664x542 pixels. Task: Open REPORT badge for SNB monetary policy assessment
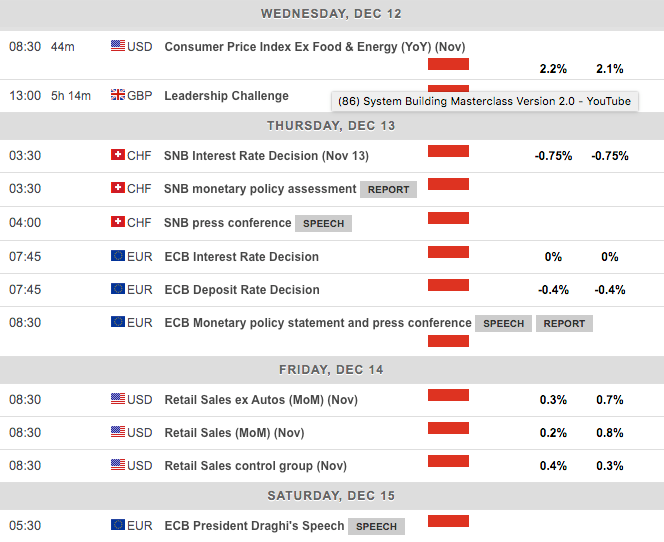click(x=389, y=189)
